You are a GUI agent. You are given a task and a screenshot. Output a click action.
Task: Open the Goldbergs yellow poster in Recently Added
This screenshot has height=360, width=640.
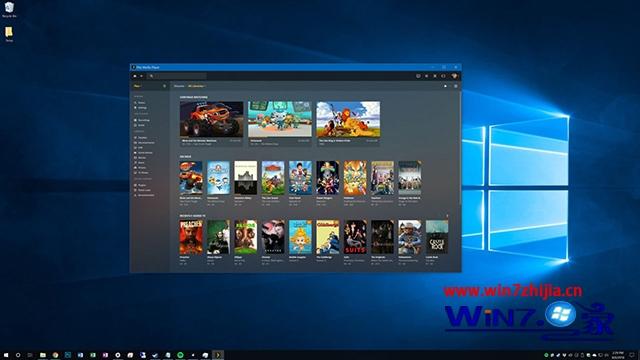coord(327,237)
